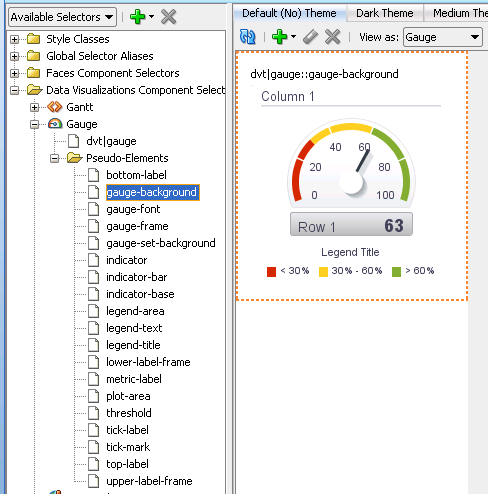
Task: Switch to the Dark Theme tab
Action: 385,13
